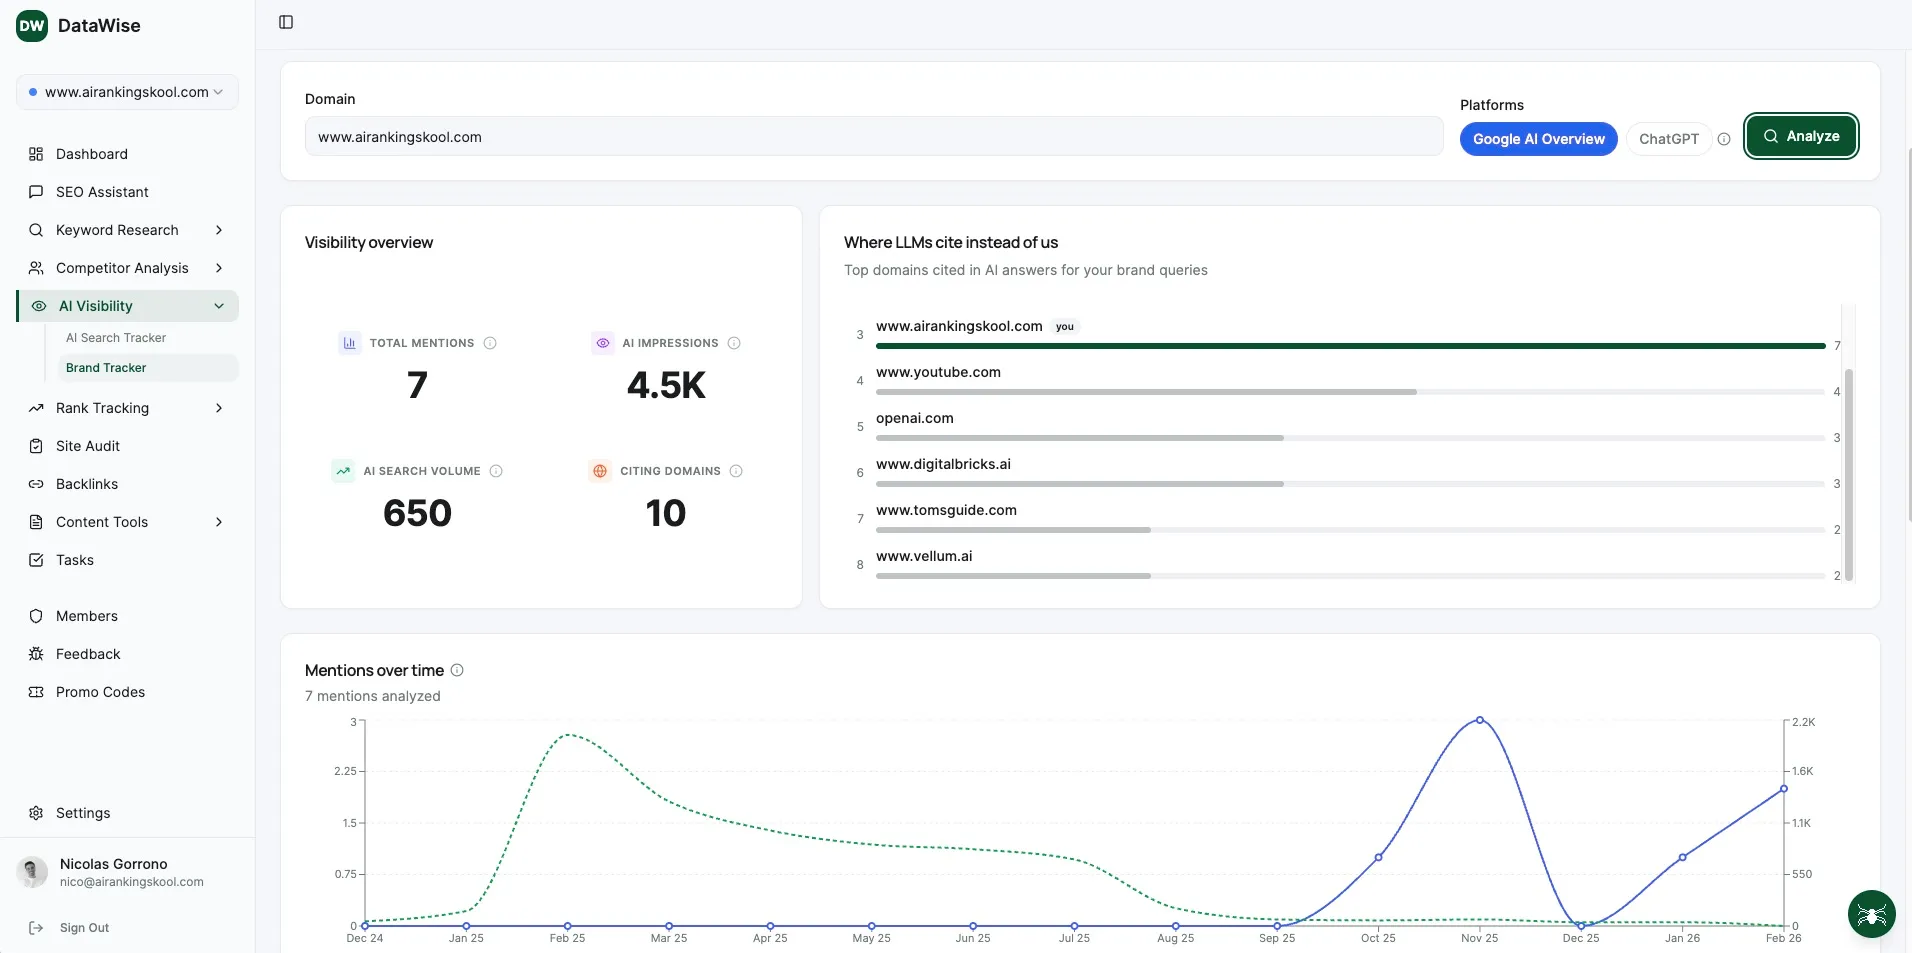
Task: Expand the Content Tools menu
Action: pyautogui.click(x=102, y=521)
